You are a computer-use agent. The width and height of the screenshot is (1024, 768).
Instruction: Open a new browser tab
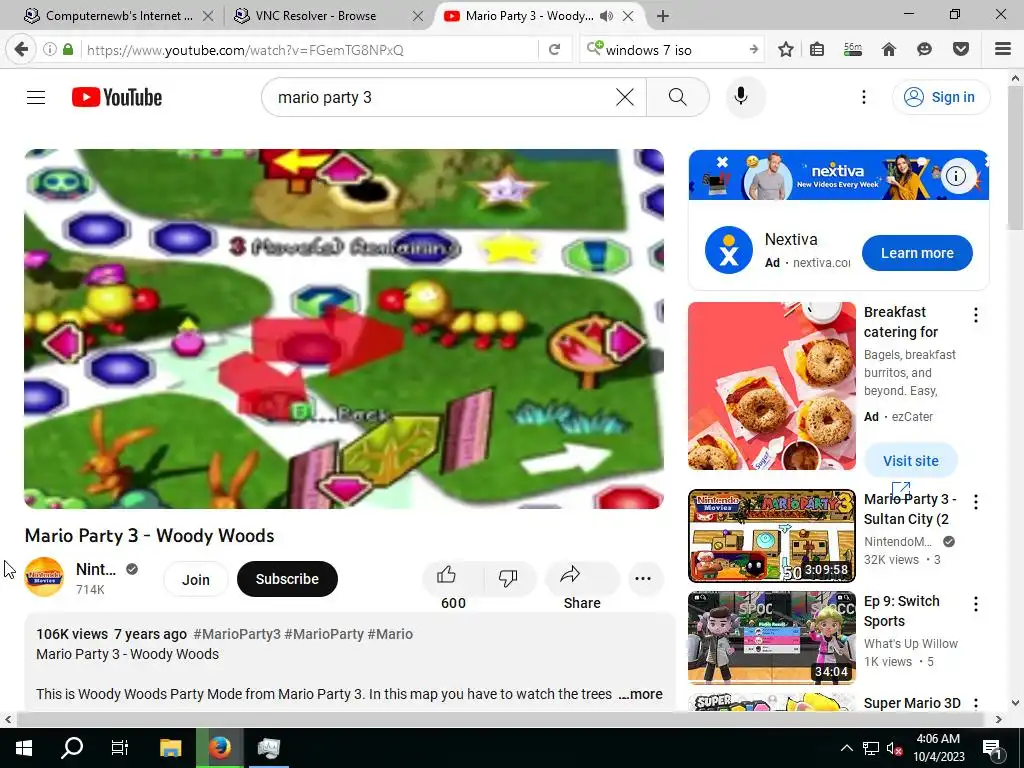(x=662, y=16)
